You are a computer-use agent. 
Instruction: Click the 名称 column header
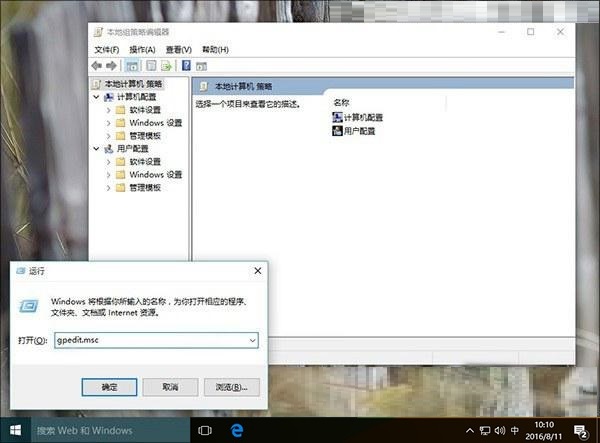tap(341, 103)
